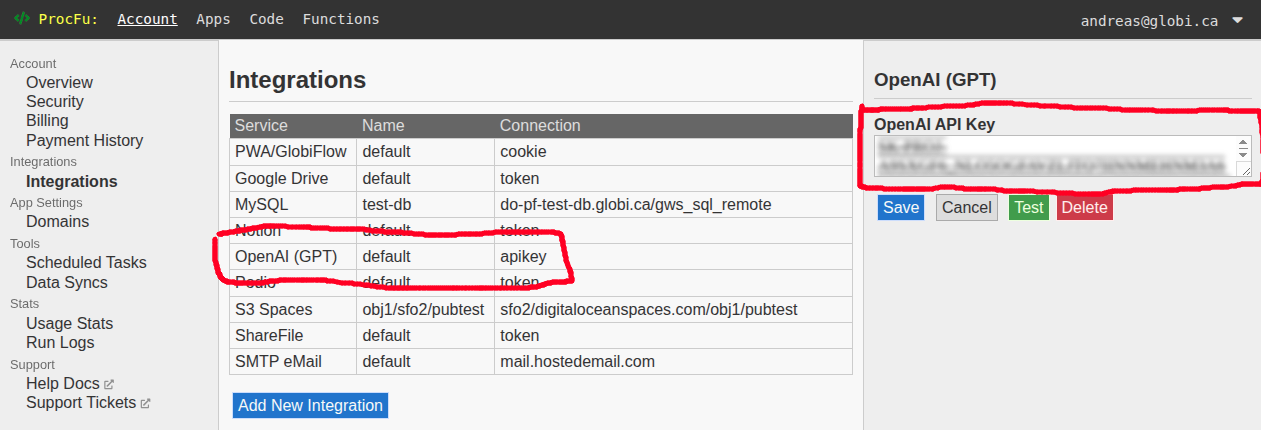Open the Functions menu
The image size is (1261, 430).
coord(341,19)
